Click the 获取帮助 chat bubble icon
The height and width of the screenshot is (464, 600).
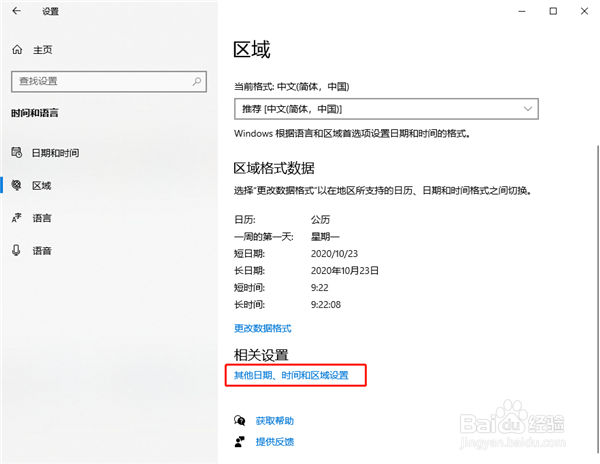pyautogui.click(x=240, y=420)
